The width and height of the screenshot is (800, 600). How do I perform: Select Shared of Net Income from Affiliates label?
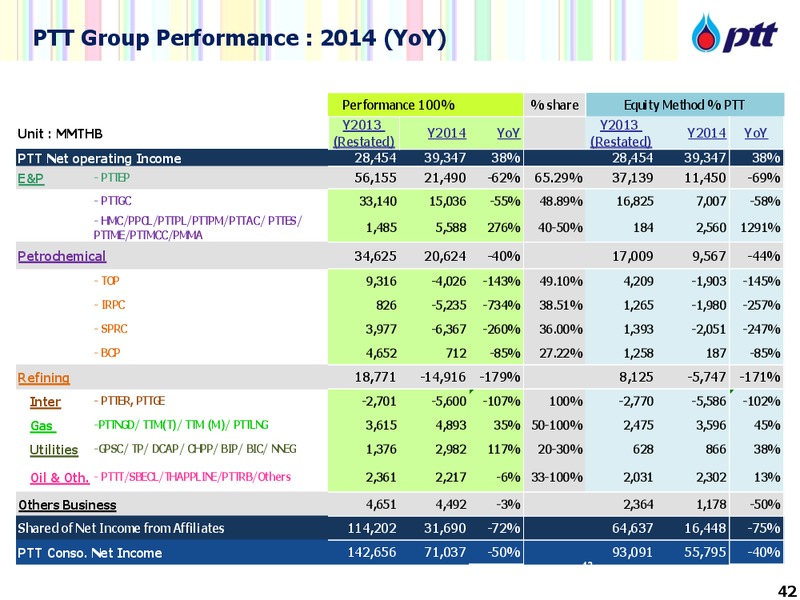(x=121, y=528)
